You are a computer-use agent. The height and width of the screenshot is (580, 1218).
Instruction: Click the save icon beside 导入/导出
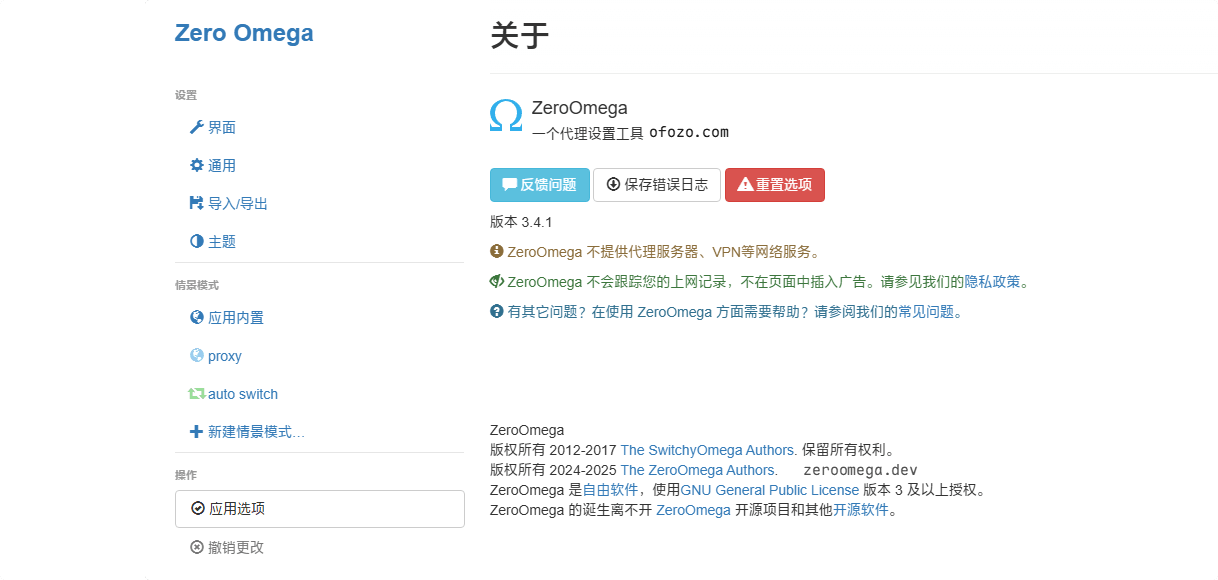tap(196, 203)
